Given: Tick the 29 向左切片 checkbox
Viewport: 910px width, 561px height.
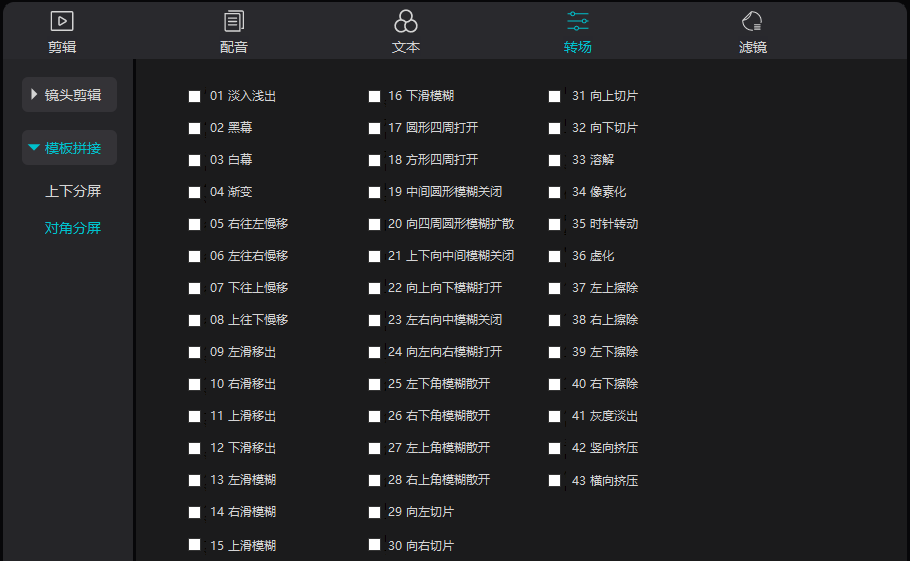Looking at the screenshot, I should pos(374,512).
